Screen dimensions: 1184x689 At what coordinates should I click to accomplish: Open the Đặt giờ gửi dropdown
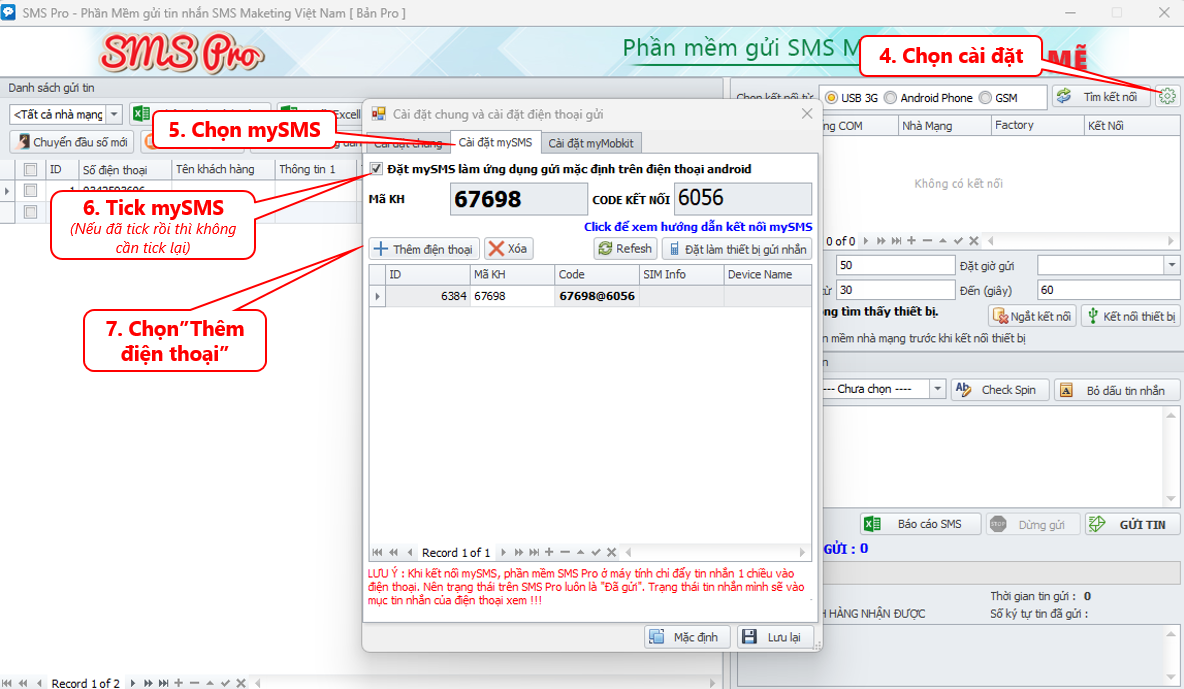(x=1172, y=265)
